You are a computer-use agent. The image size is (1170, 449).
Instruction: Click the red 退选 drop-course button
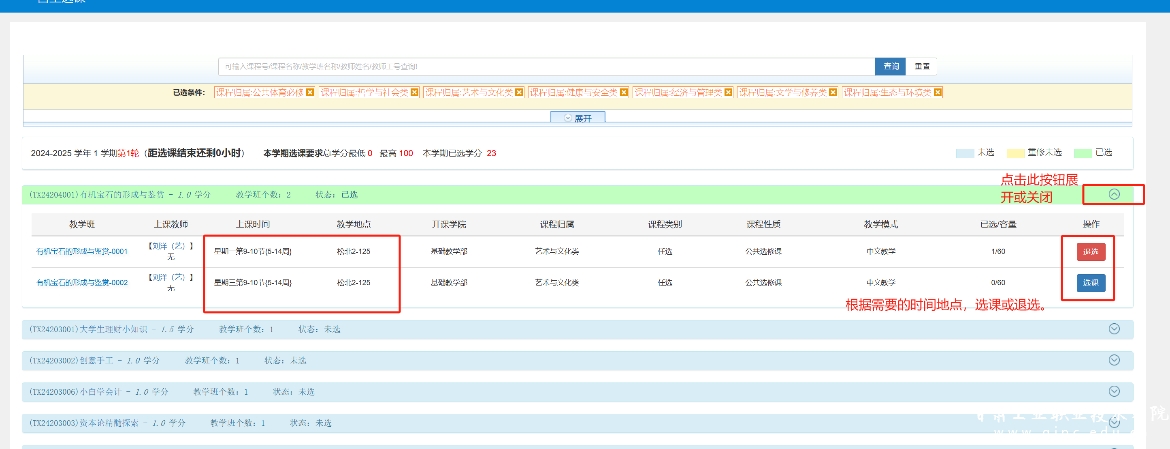(x=1091, y=252)
